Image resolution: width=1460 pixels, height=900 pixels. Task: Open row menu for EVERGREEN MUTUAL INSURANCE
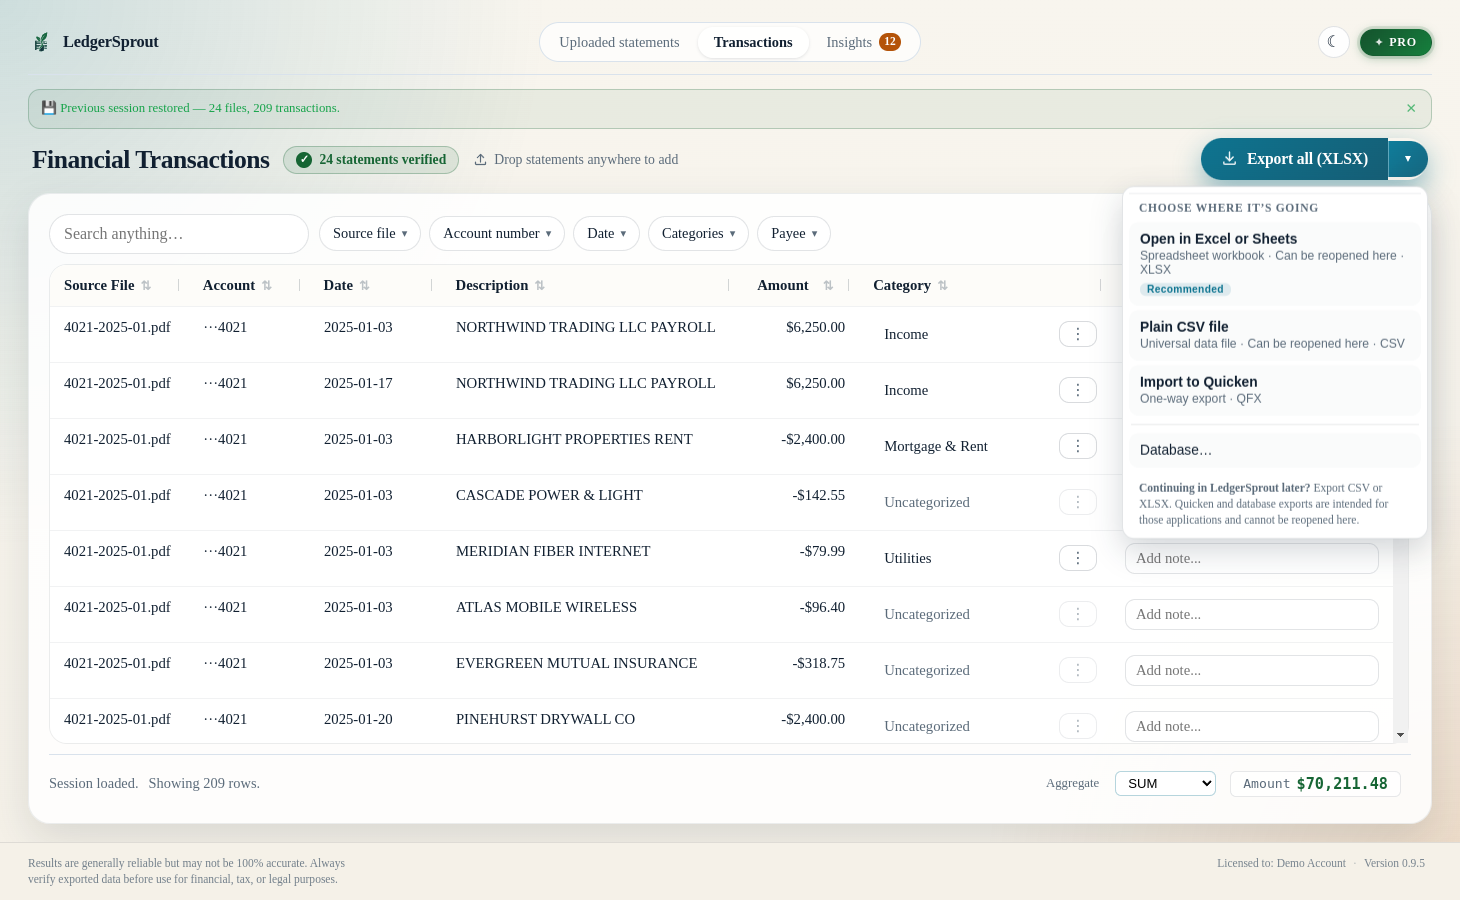(x=1078, y=670)
